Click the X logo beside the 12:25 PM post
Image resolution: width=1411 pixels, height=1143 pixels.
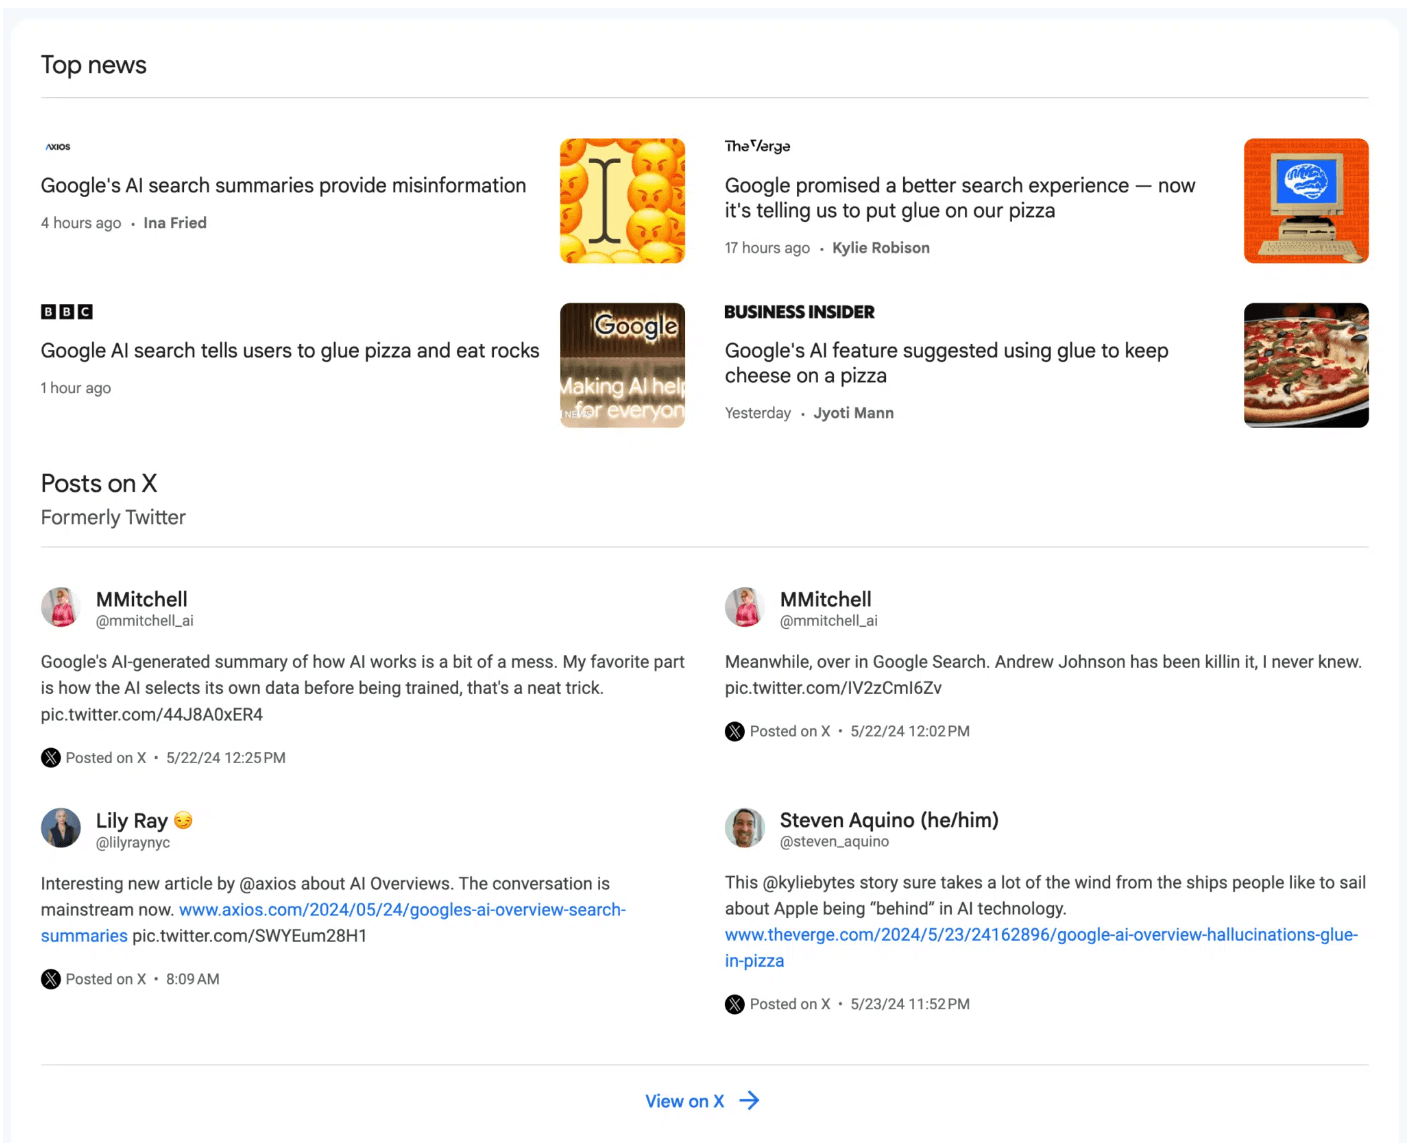pyautogui.click(x=51, y=758)
